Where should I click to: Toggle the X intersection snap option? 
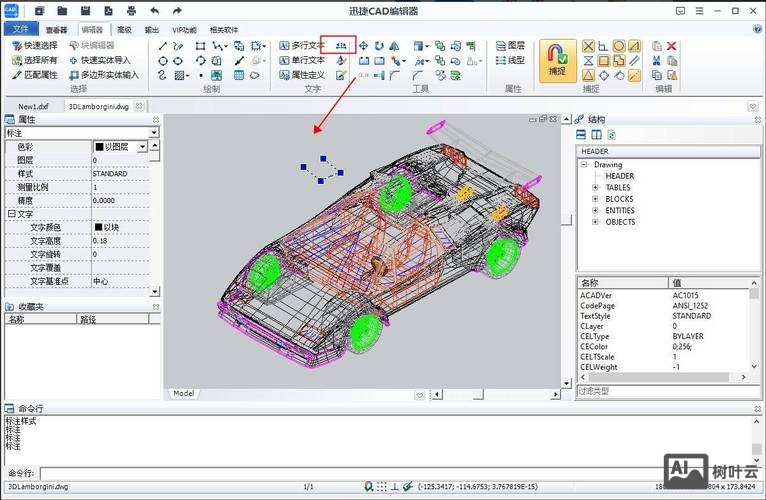588,46
